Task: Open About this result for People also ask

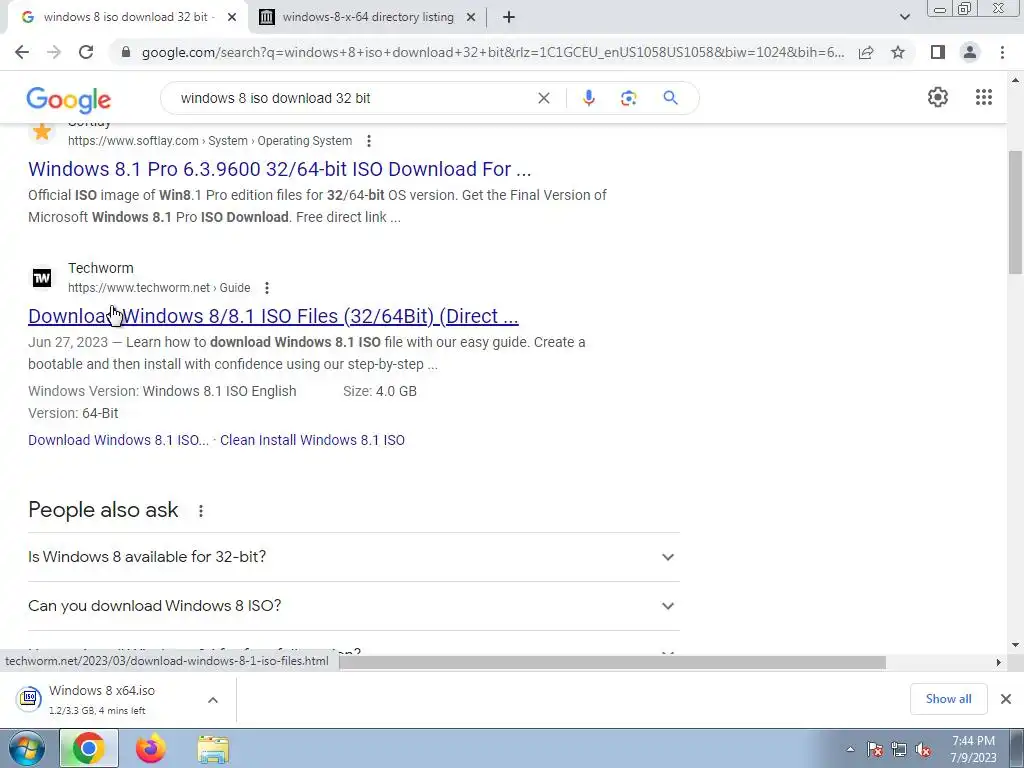Action: pyautogui.click(x=200, y=511)
